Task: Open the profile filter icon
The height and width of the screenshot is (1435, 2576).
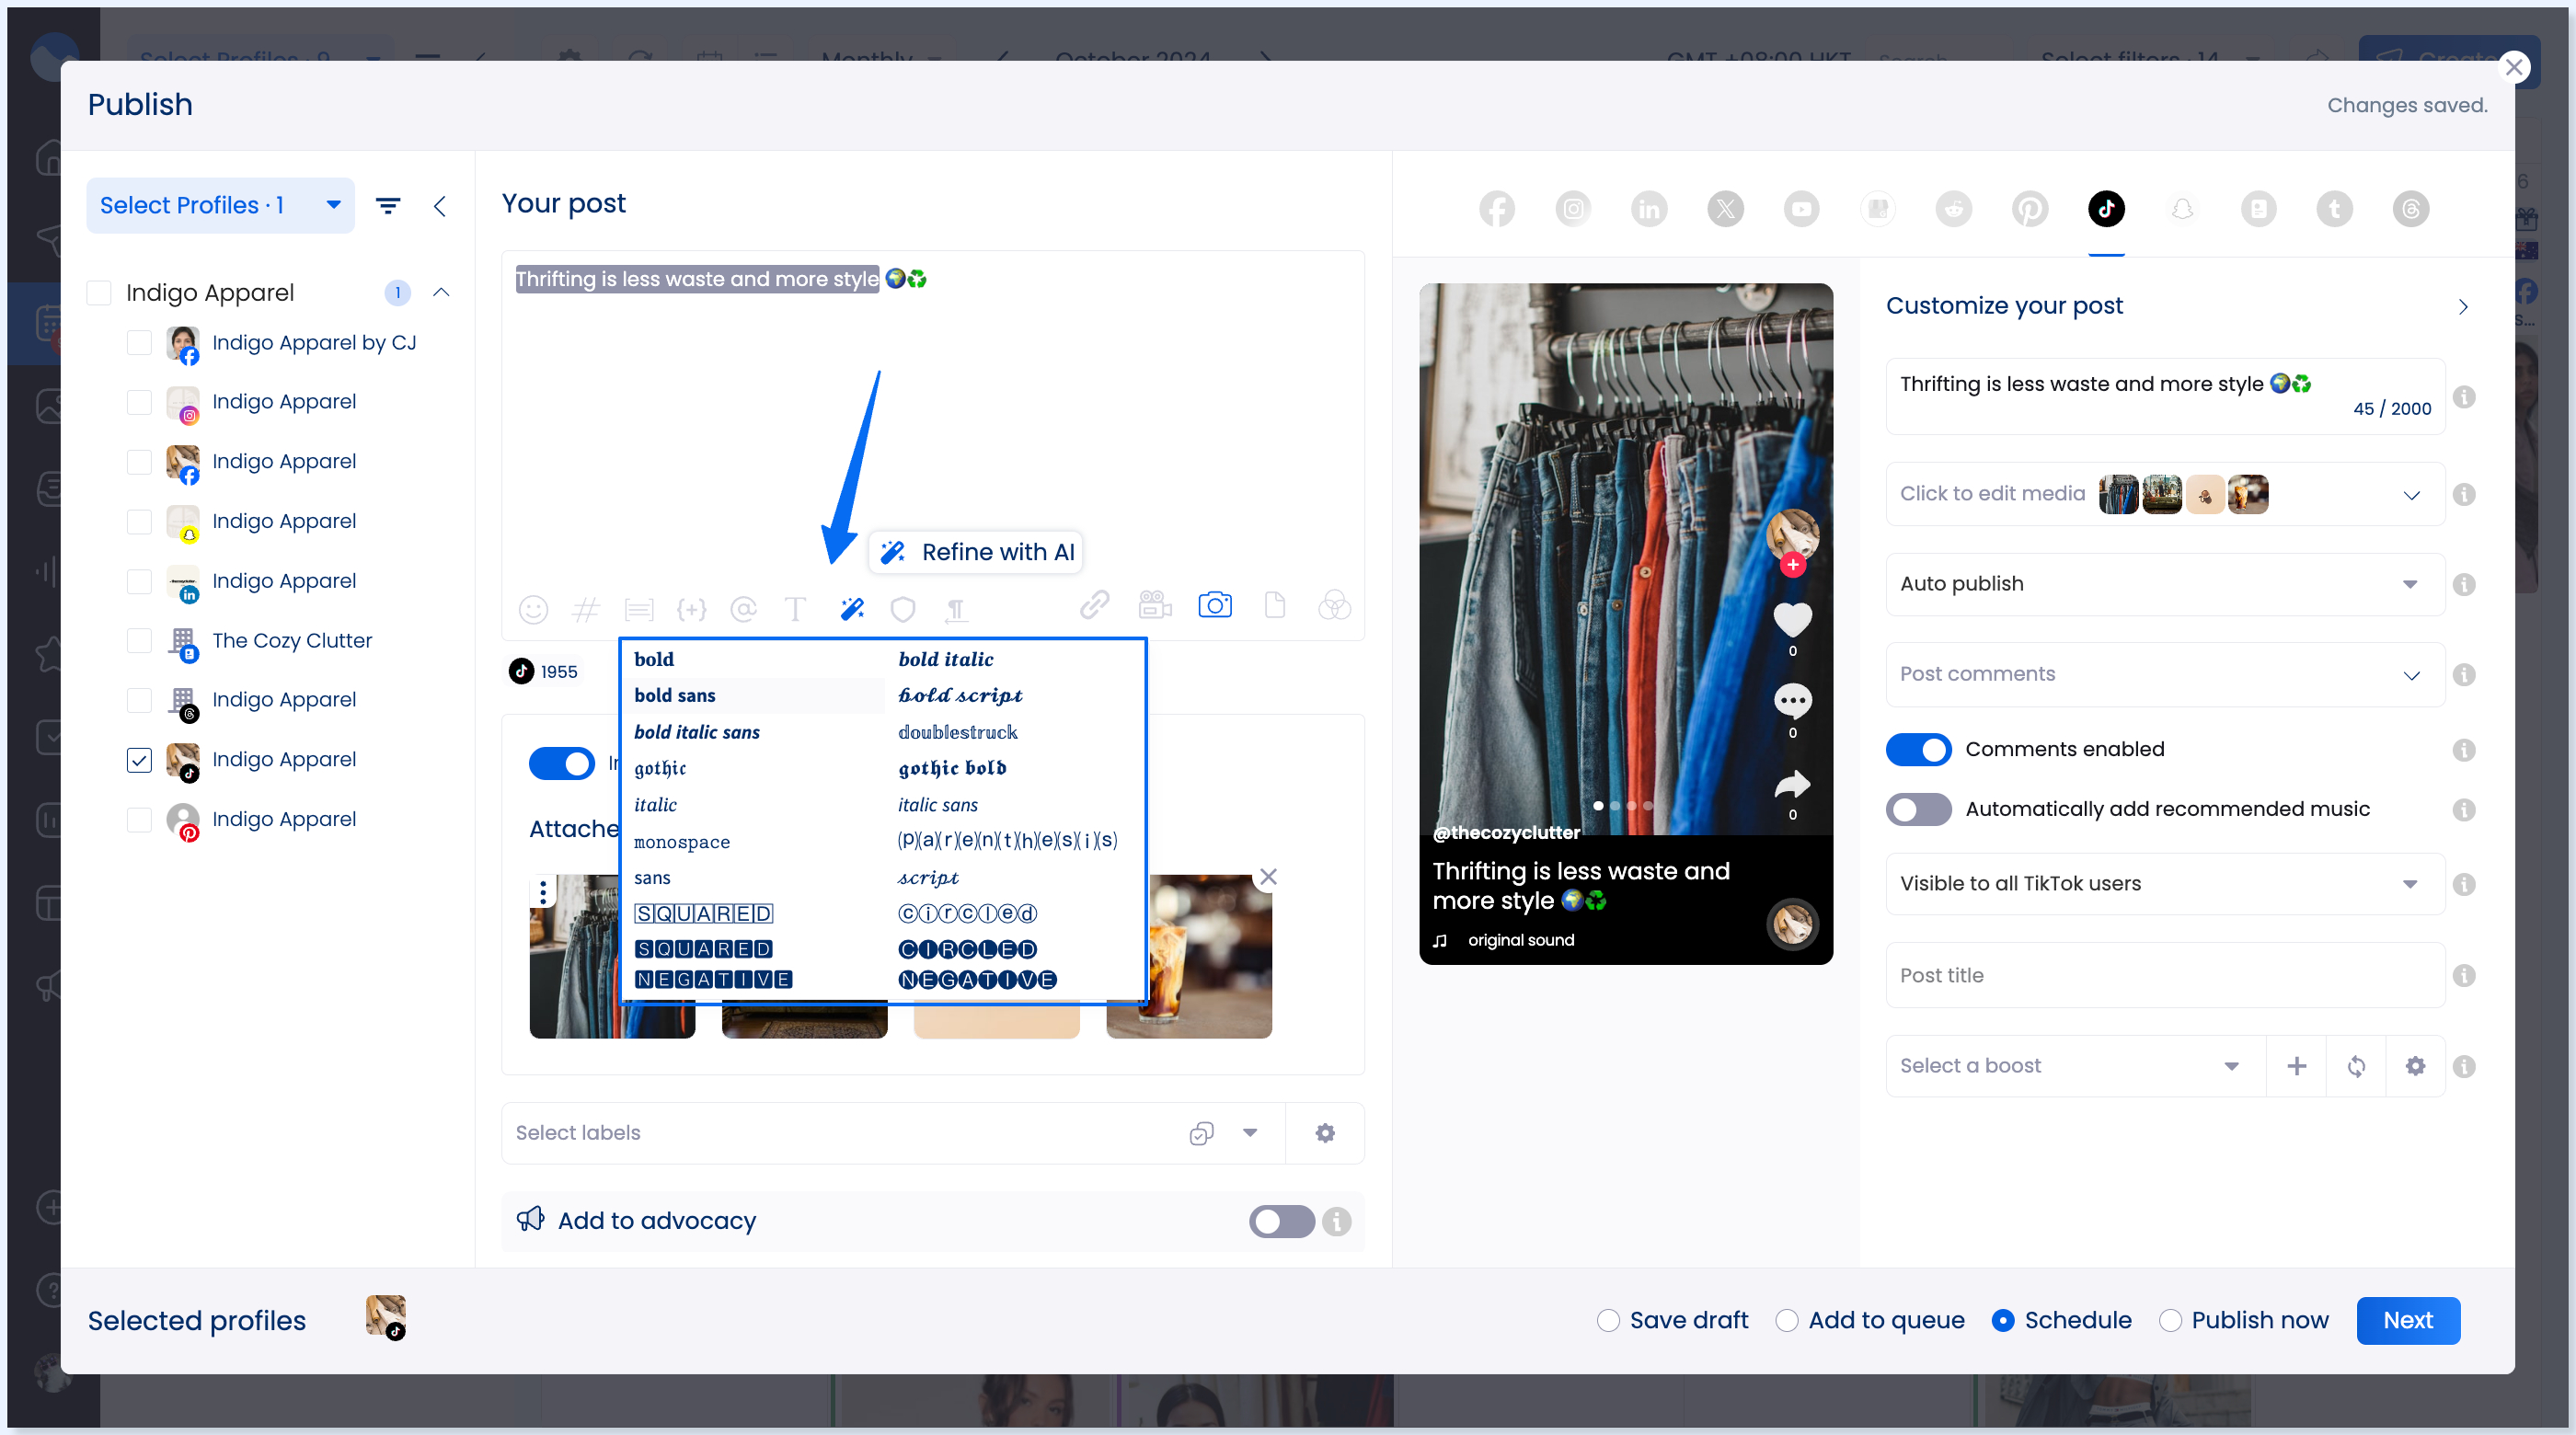Action: [388, 206]
